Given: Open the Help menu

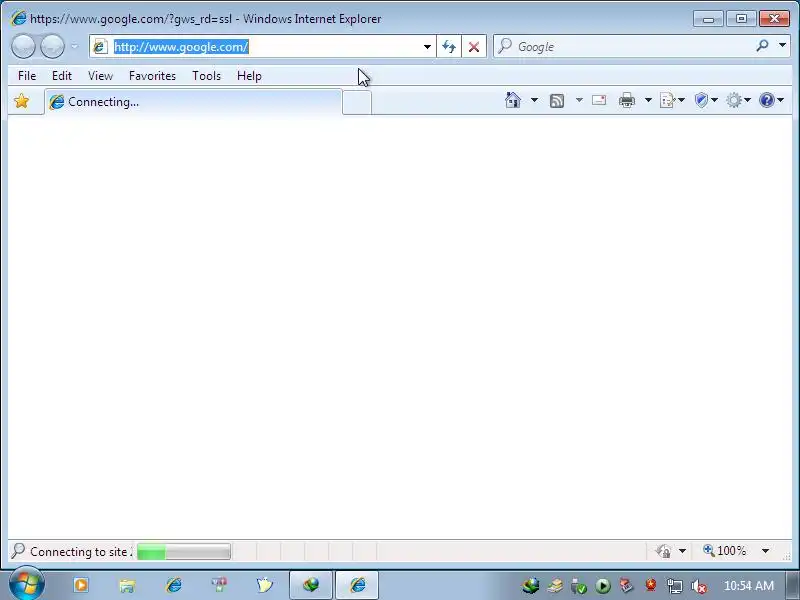Looking at the screenshot, I should click(249, 76).
